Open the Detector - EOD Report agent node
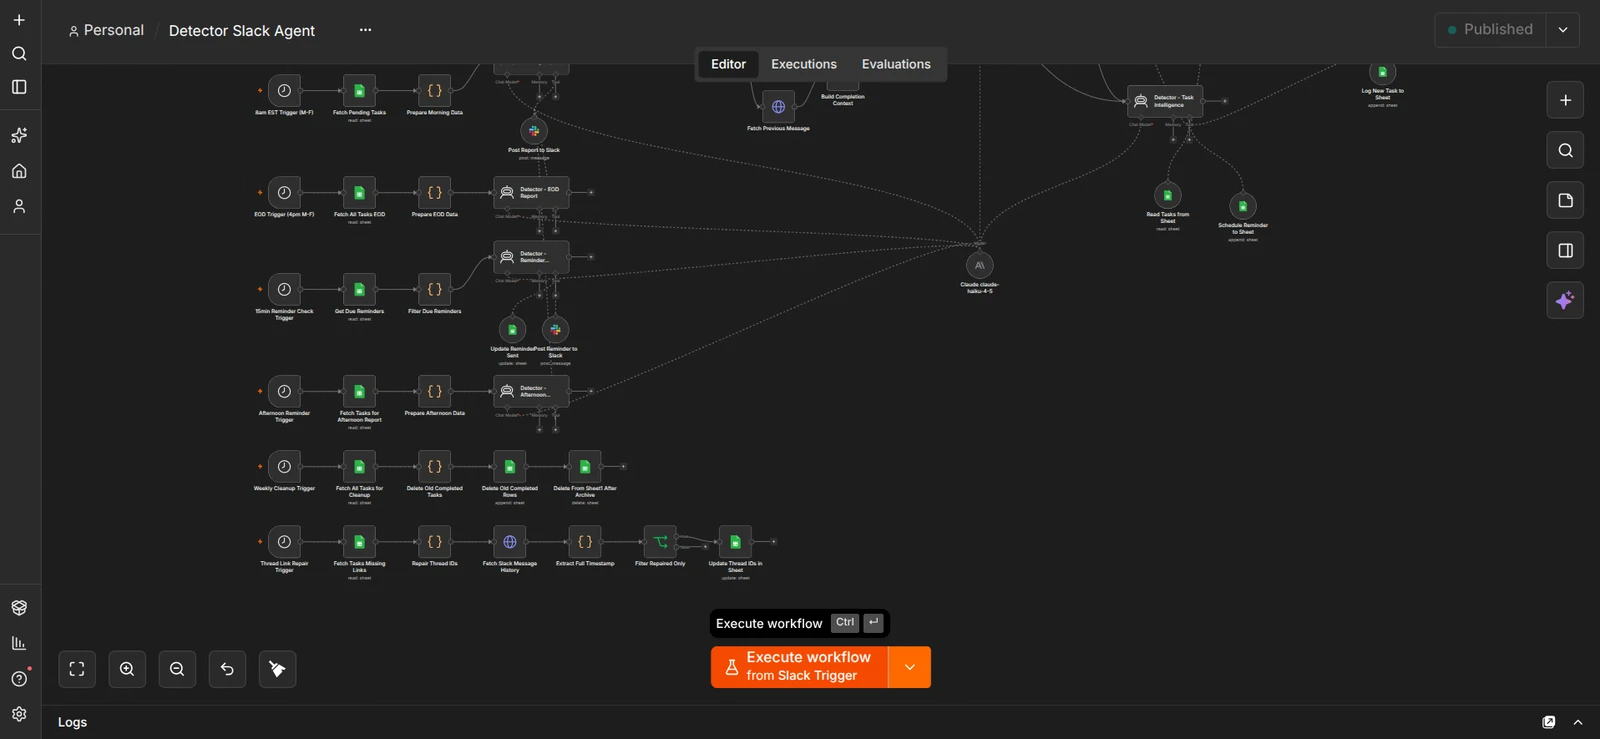1600x739 pixels. (x=531, y=192)
